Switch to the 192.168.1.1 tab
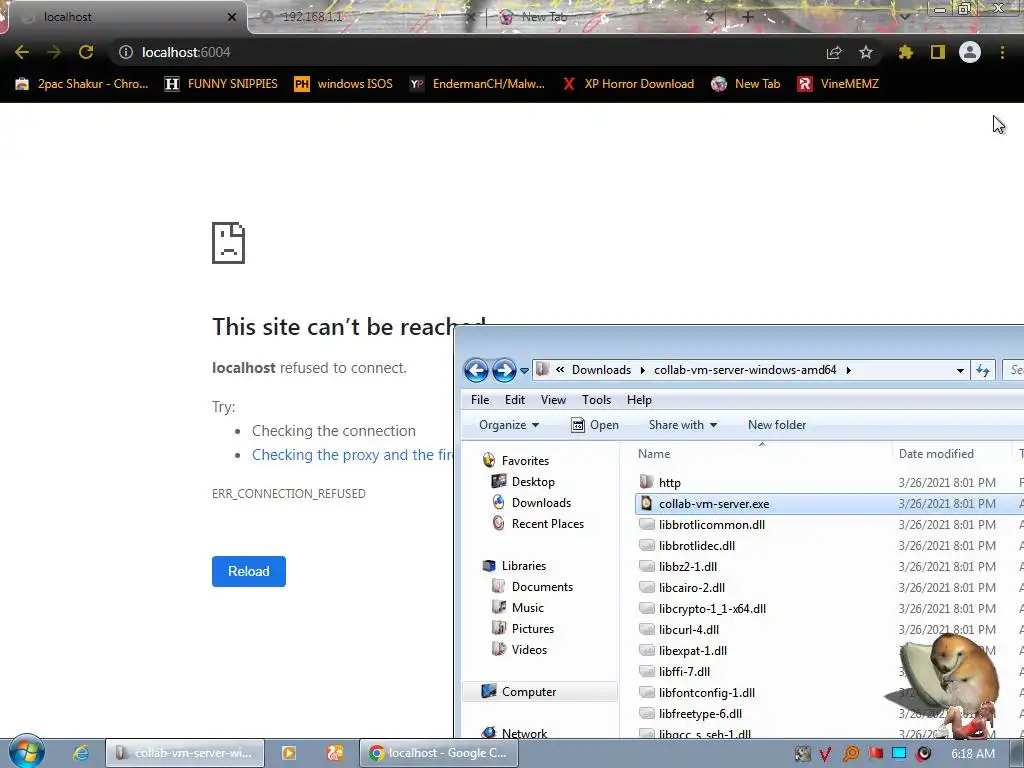Viewport: 1024px width, 768px height. pyautogui.click(x=366, y=17)
